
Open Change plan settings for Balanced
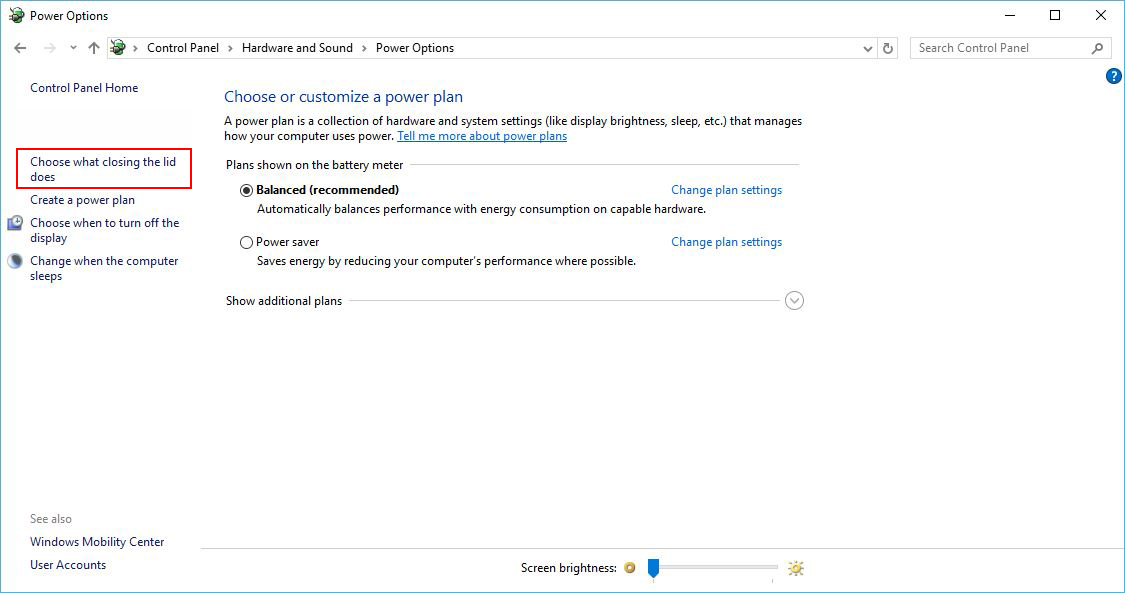726,190
